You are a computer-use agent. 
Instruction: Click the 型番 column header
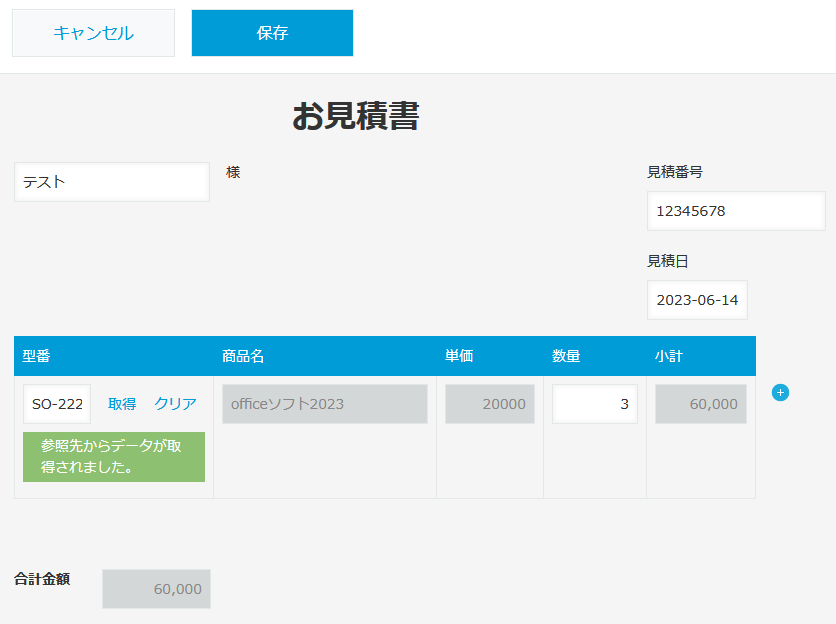[x=37, y=356]
